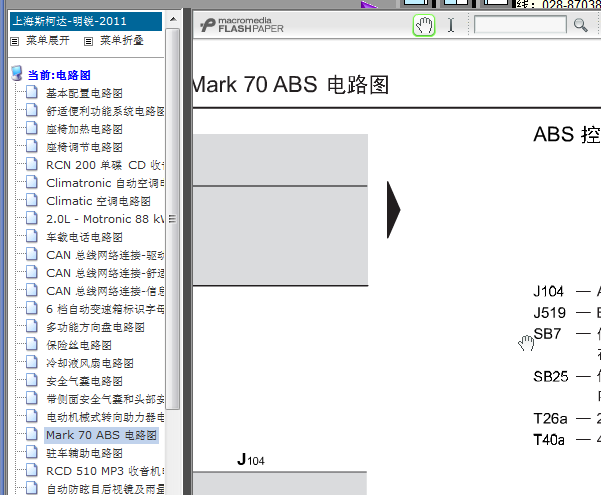
Task: Click the sidebar vertical scrollbar thumb
Action: [x=173, y=219]
